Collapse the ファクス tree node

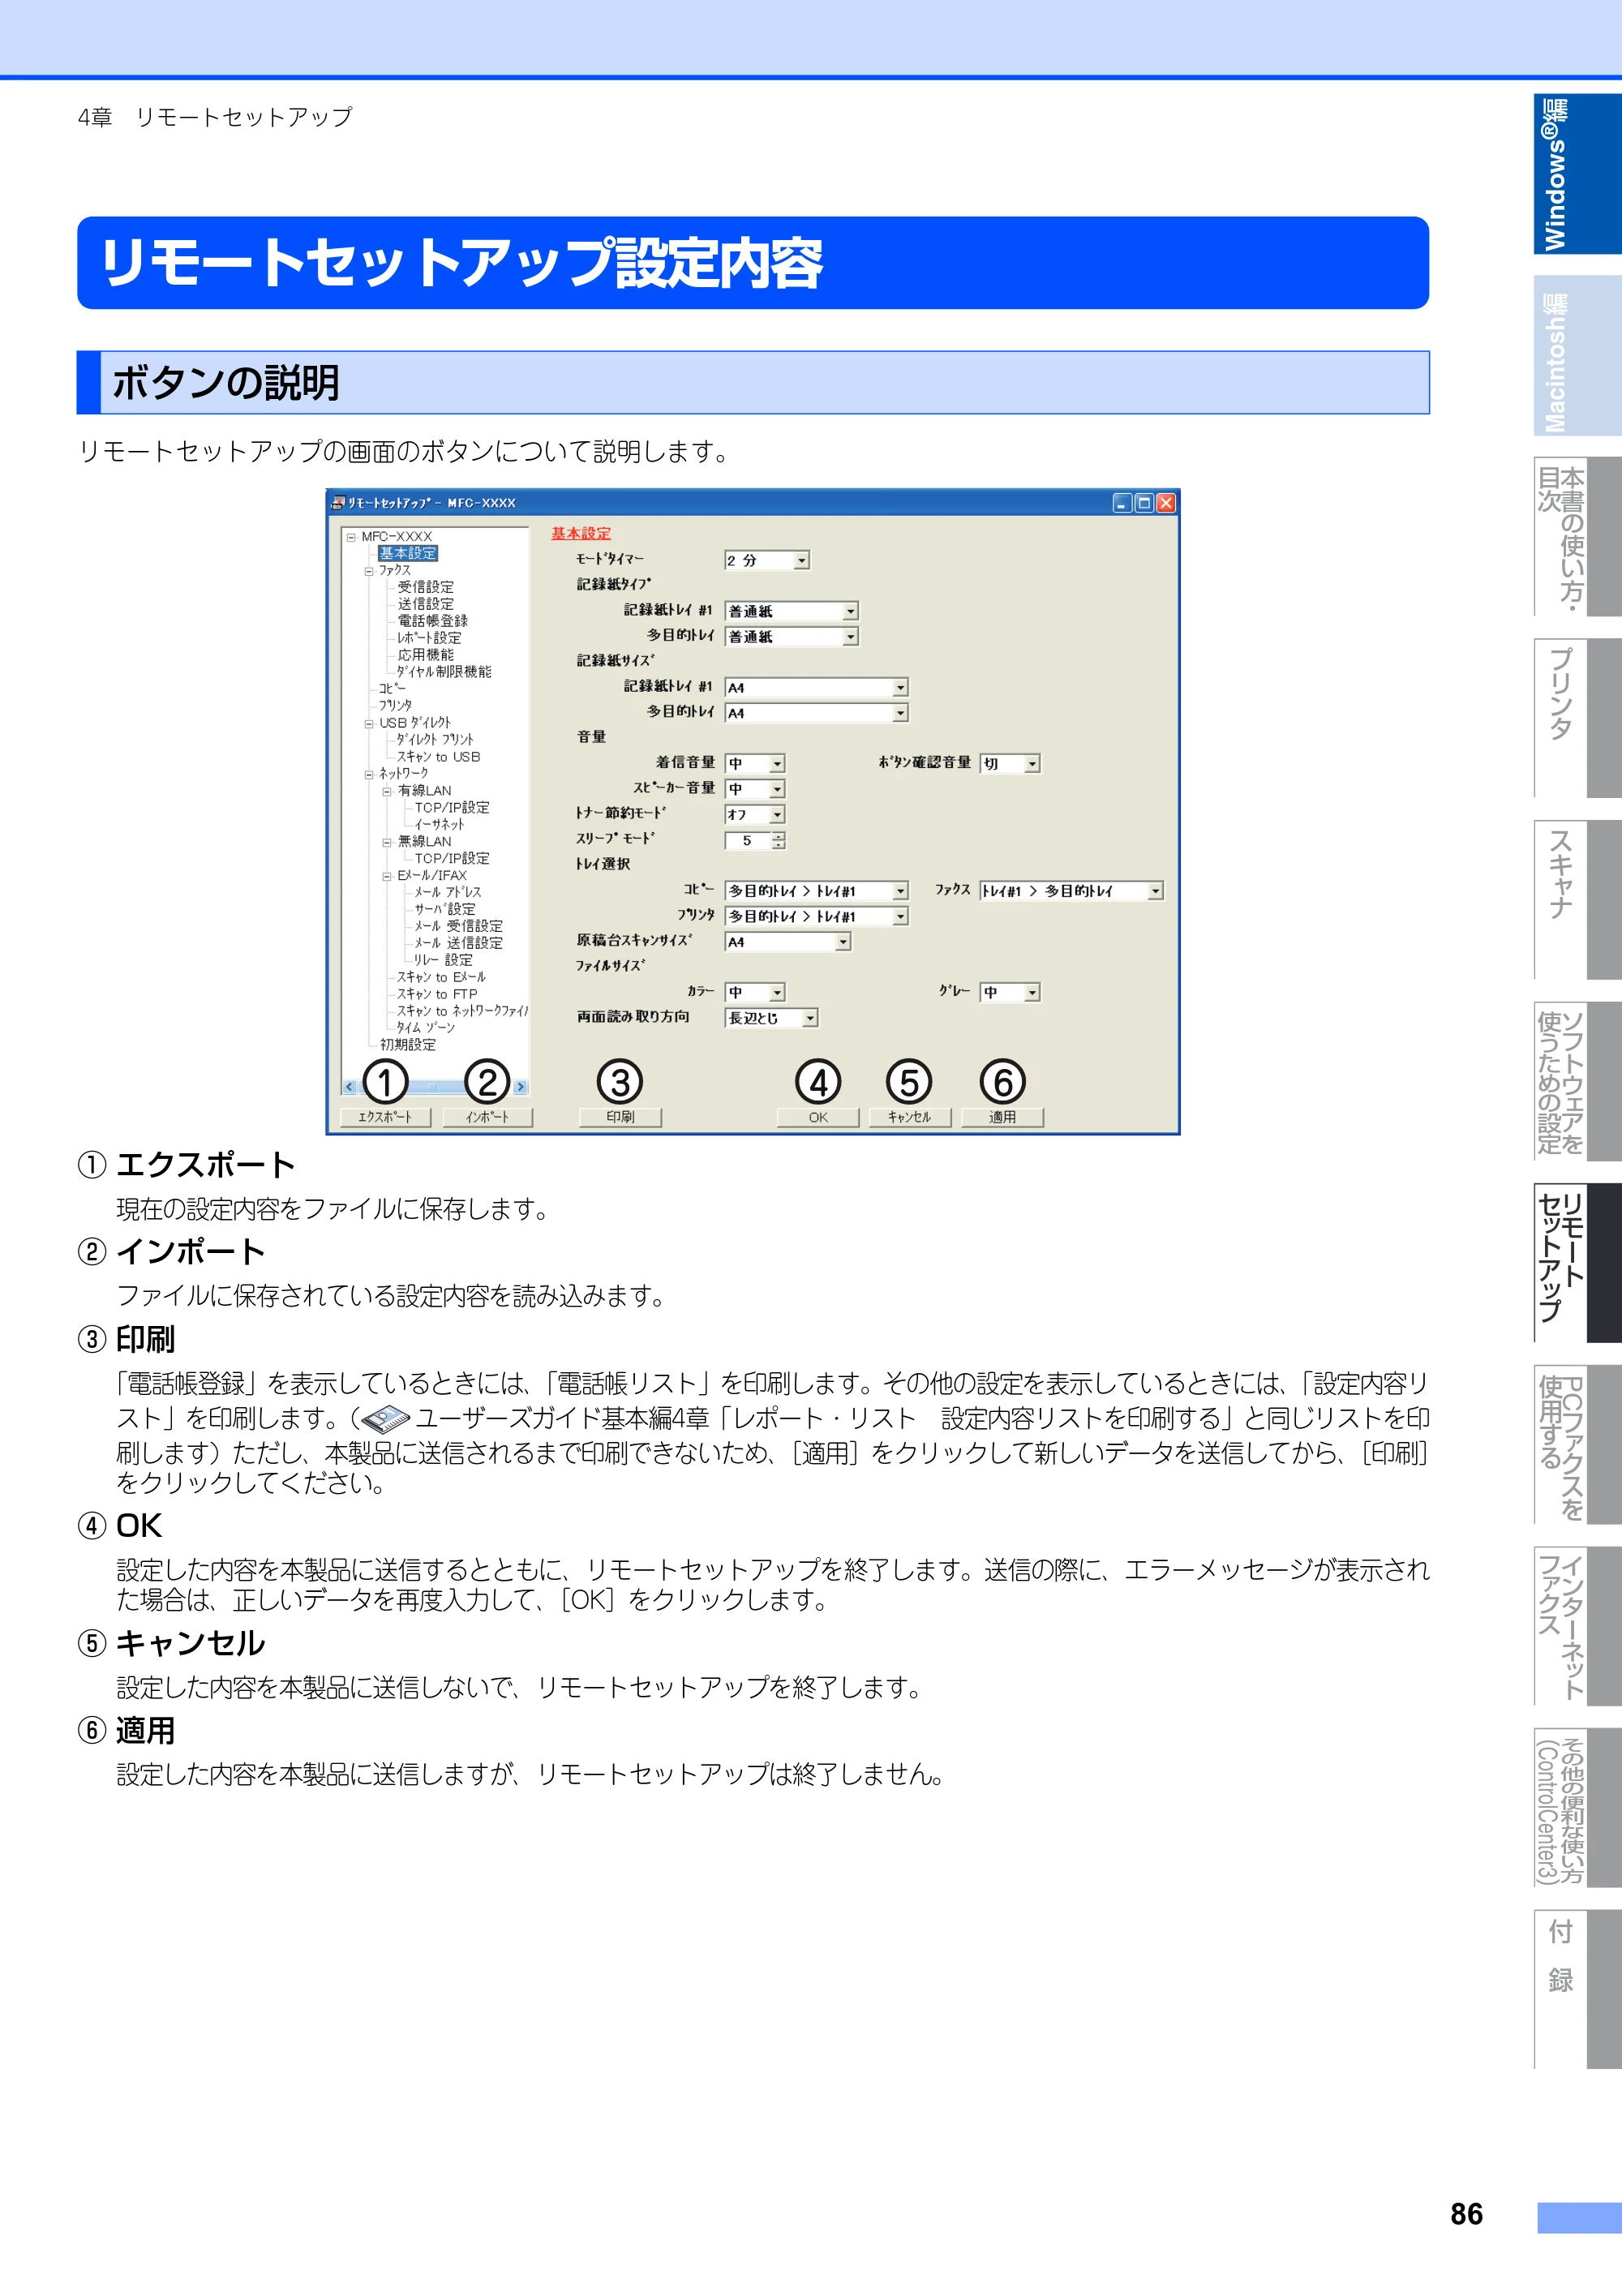pyautogui.click(x=369, y=571)
